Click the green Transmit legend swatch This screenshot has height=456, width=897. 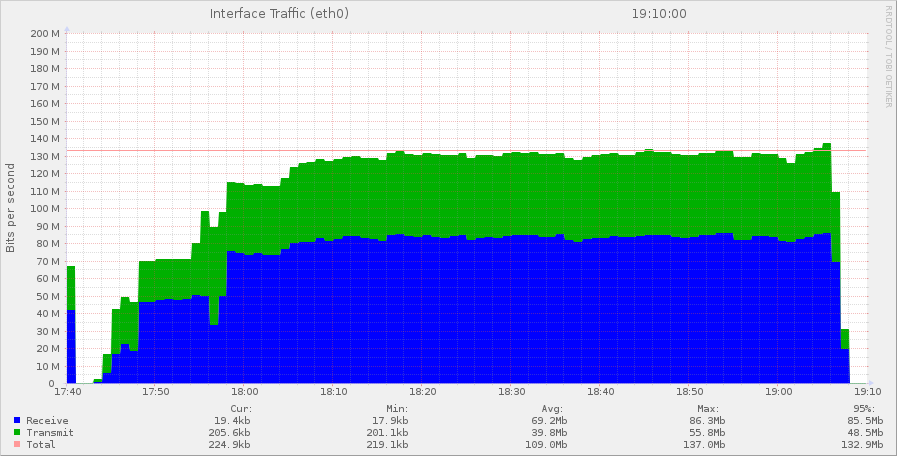coord(17,433)
